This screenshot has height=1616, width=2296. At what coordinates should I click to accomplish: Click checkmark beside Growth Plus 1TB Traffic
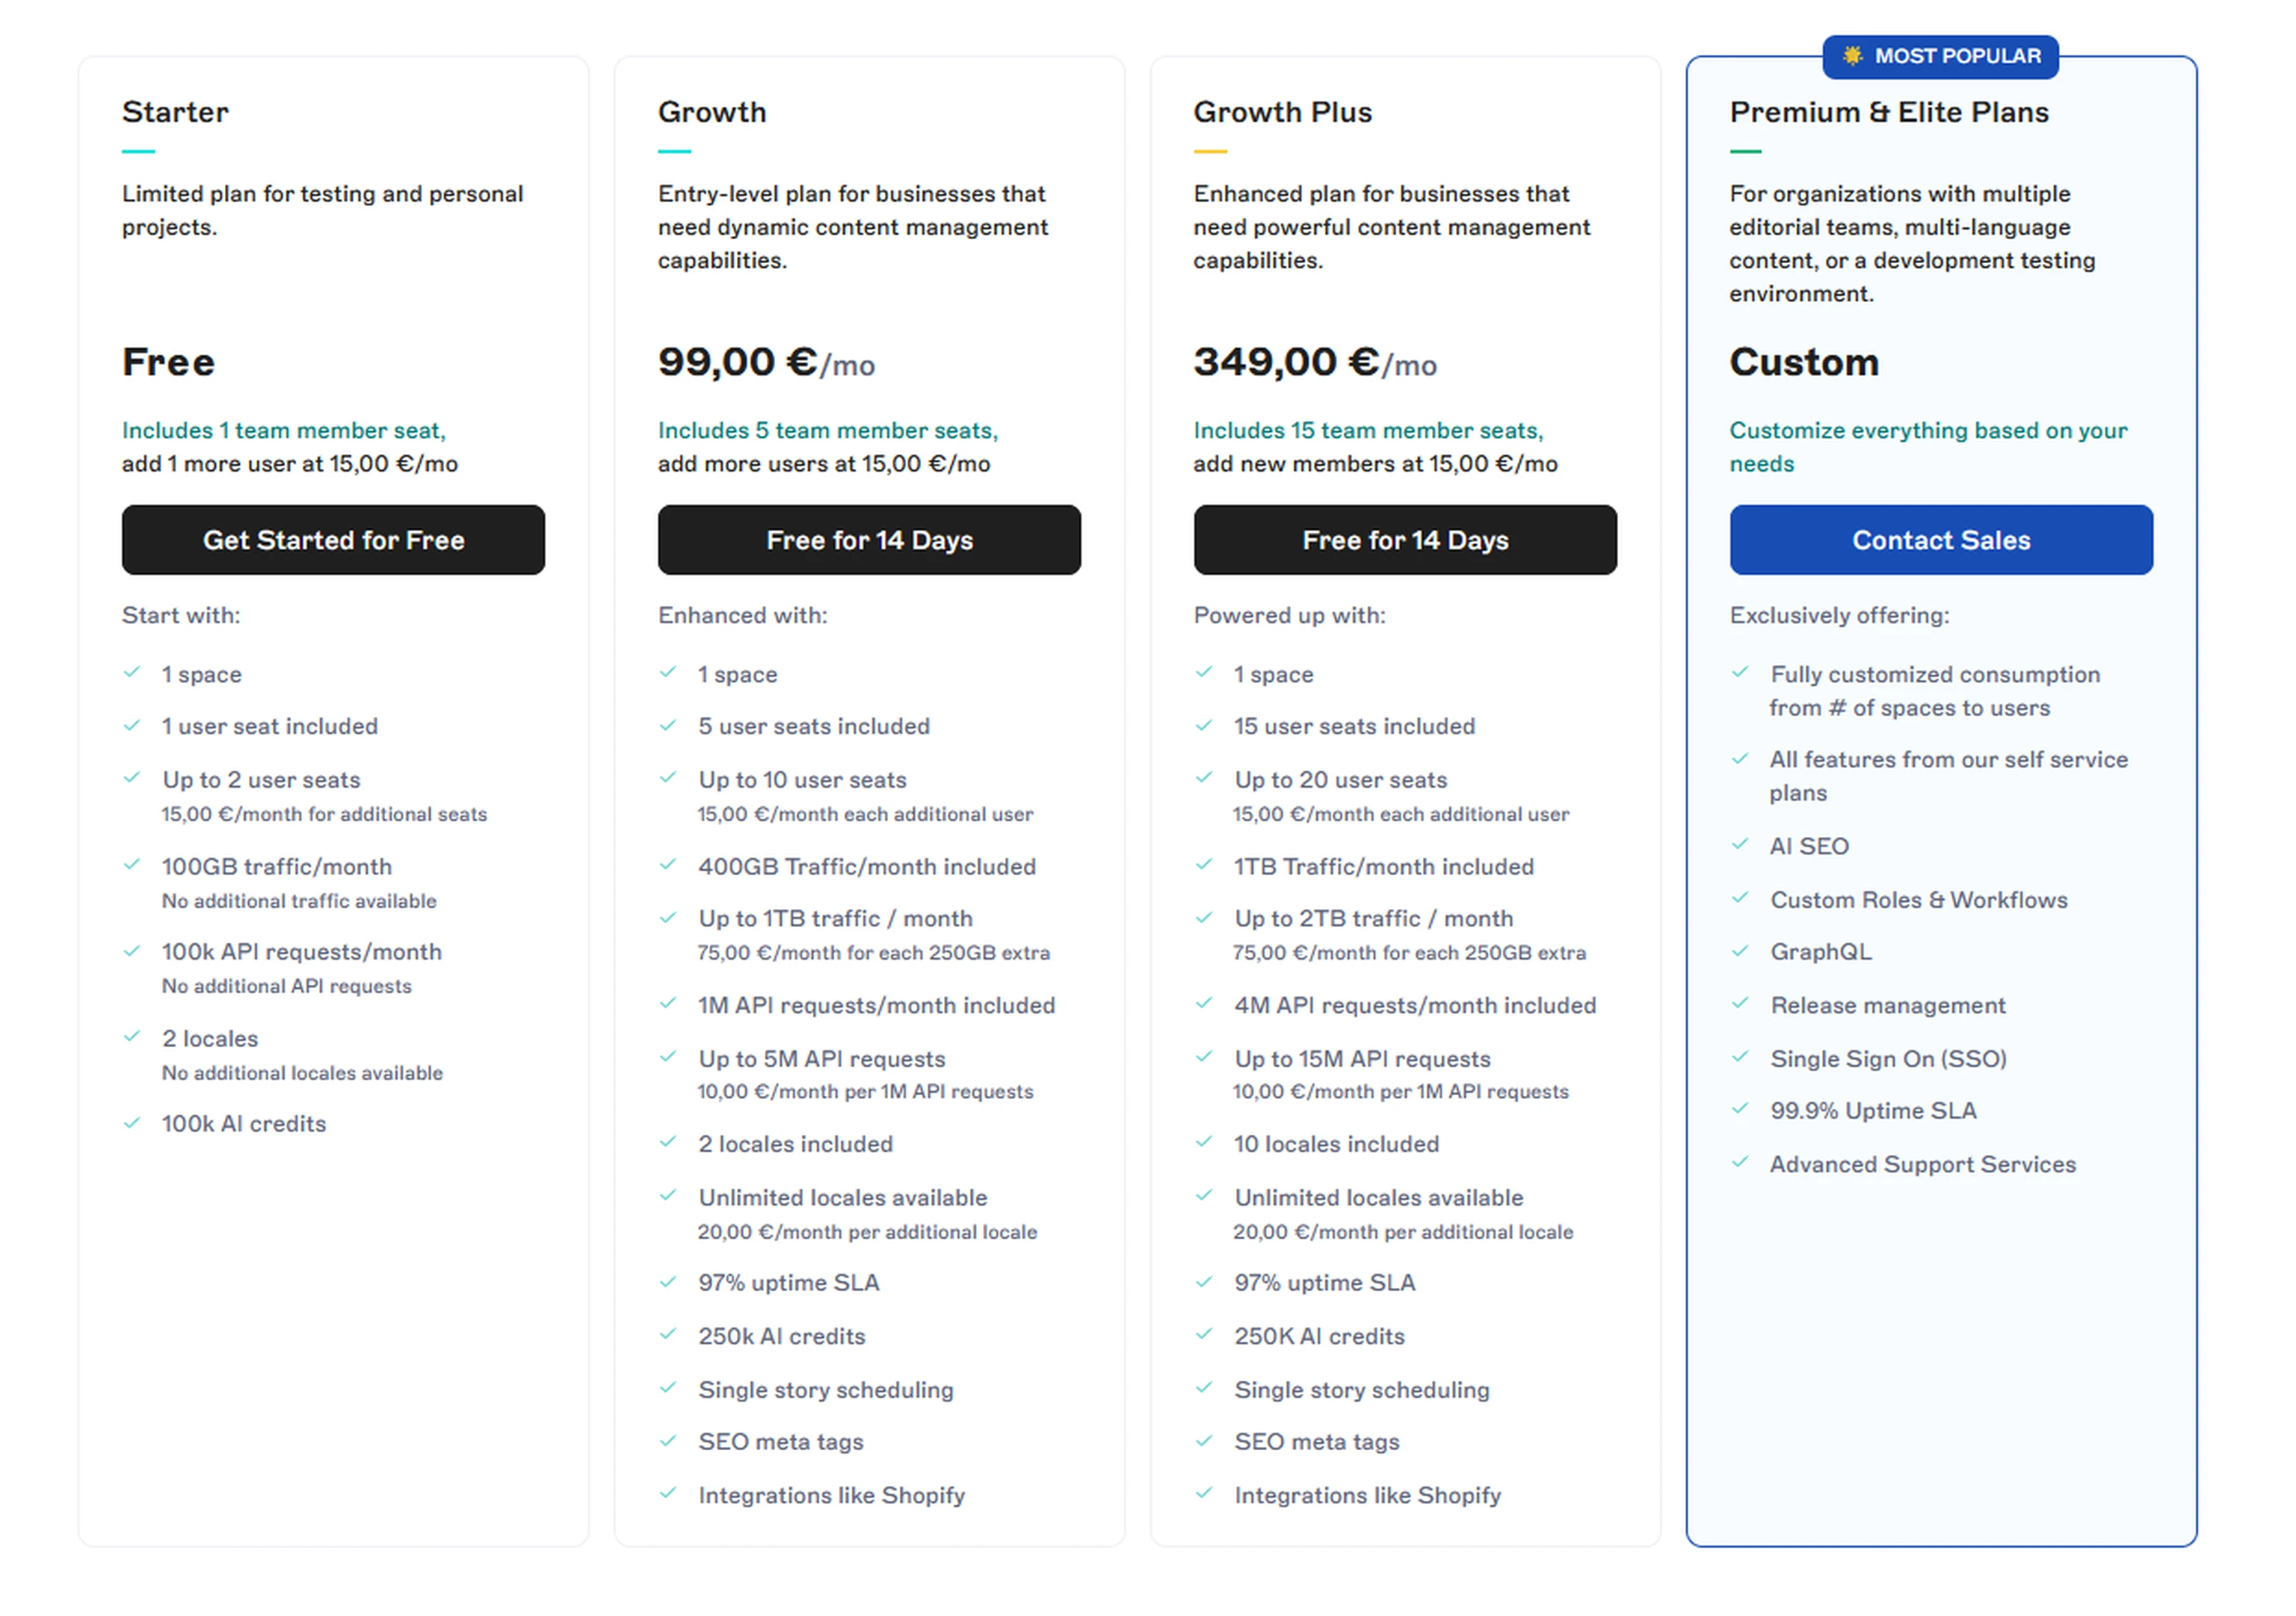pyautogui.click(x=1204, y=865)
